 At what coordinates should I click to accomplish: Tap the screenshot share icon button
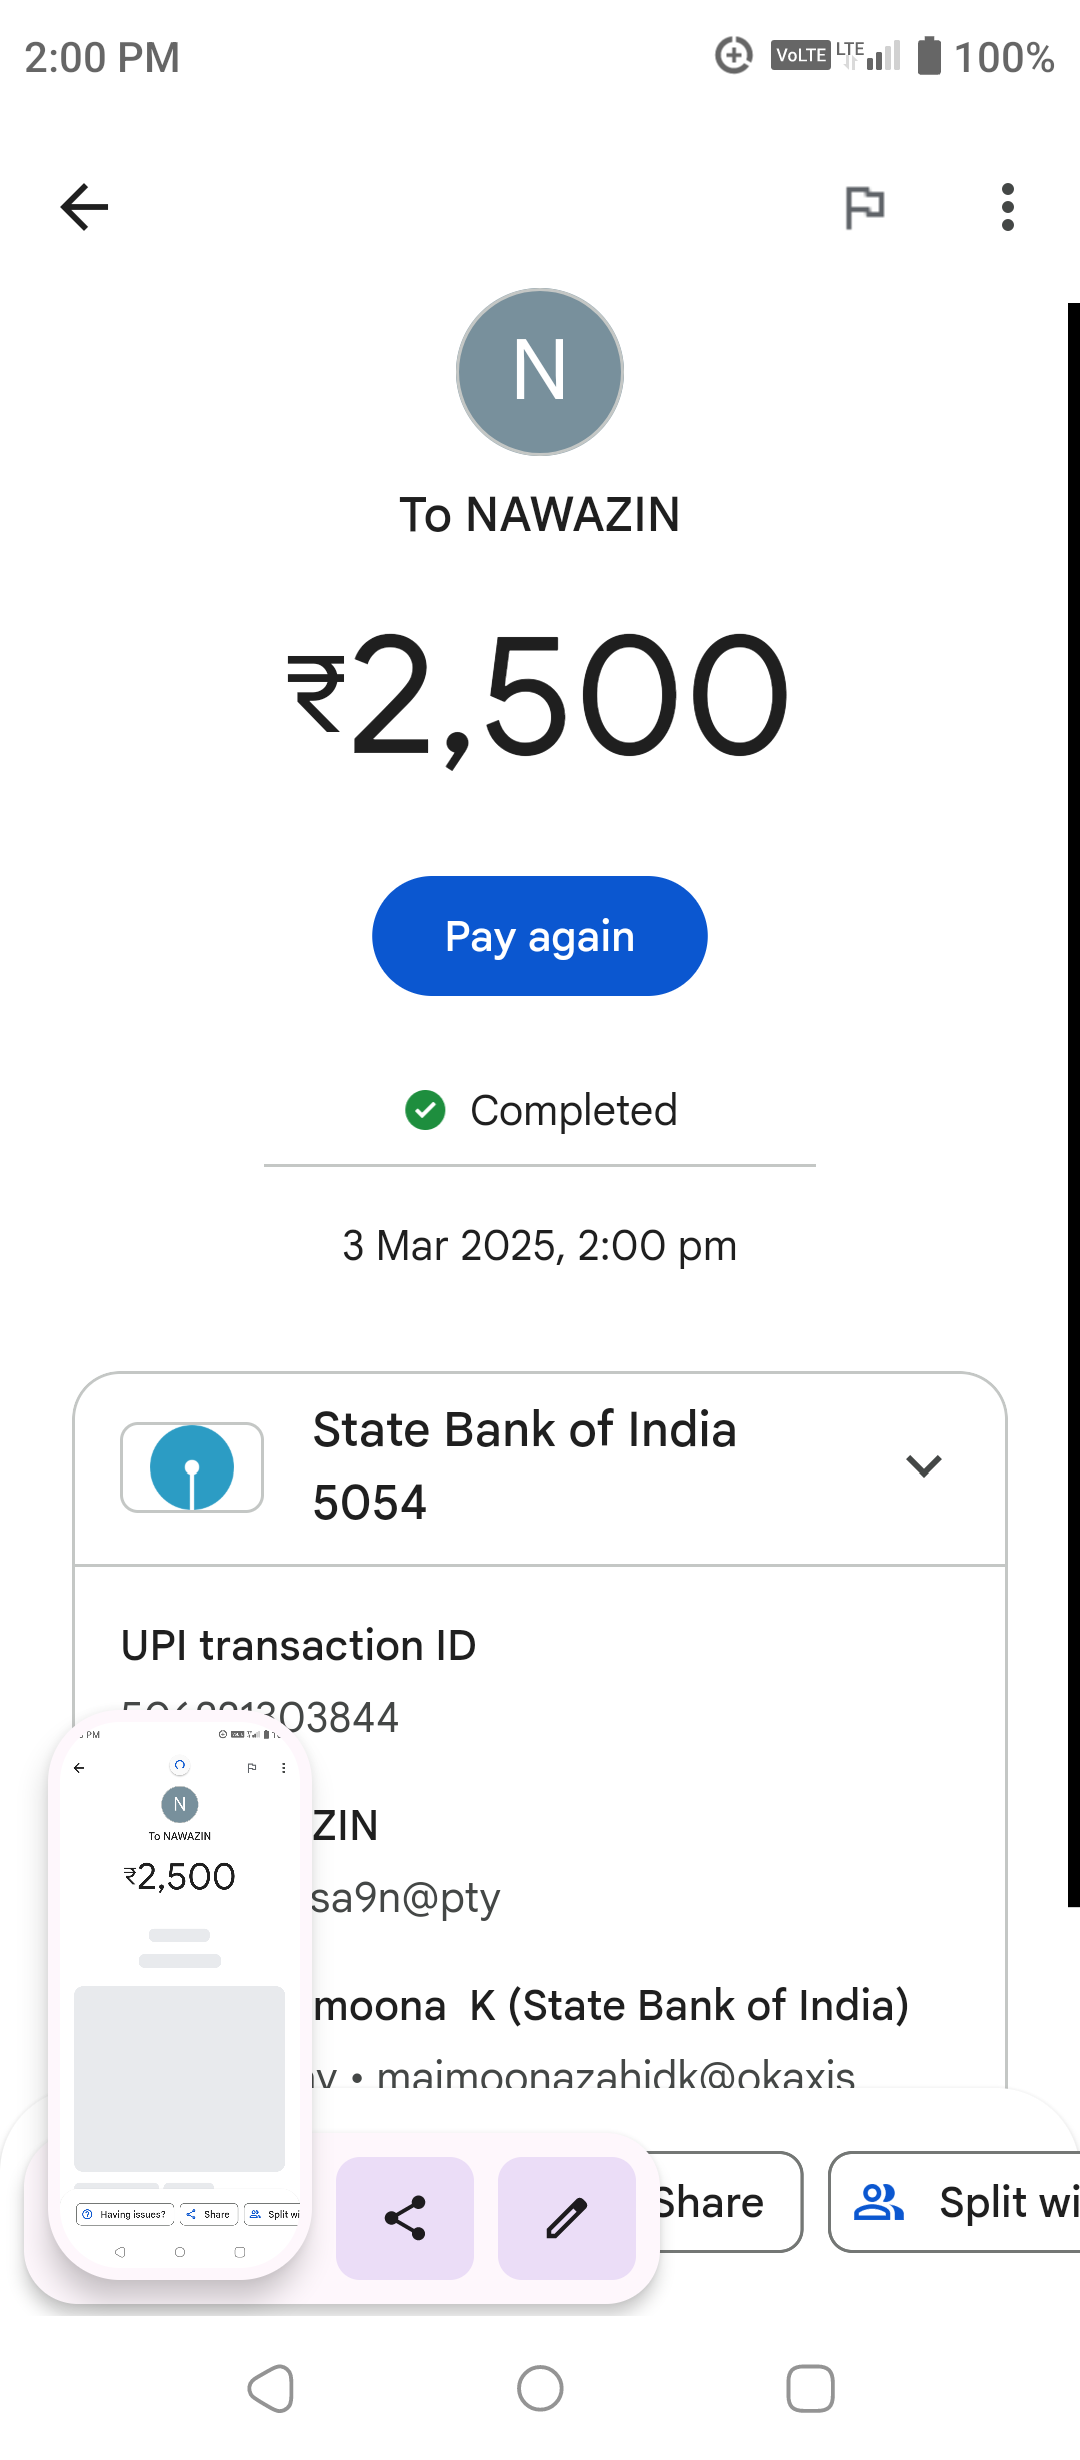(405, 2218)
